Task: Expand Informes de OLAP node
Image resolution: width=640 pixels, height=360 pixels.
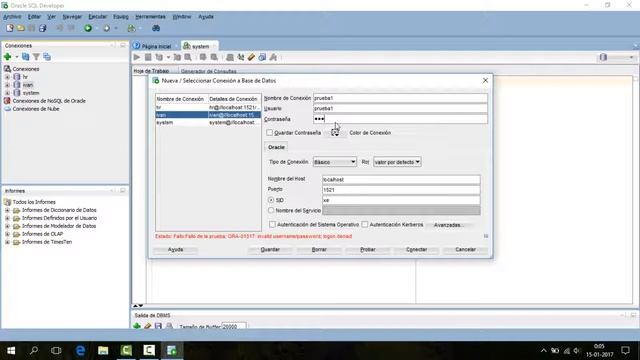Action: 7,234
